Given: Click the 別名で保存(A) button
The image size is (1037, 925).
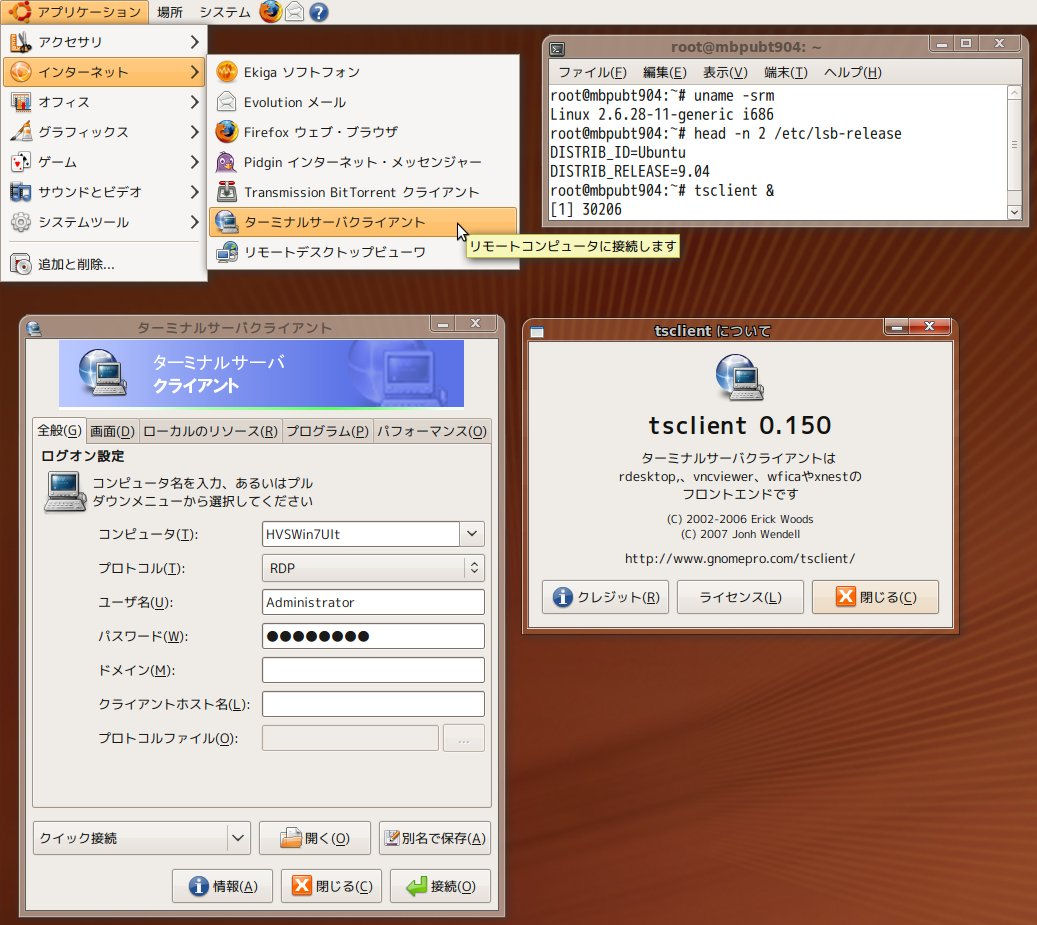Looking at the screenshot, I should click(435, 838).
